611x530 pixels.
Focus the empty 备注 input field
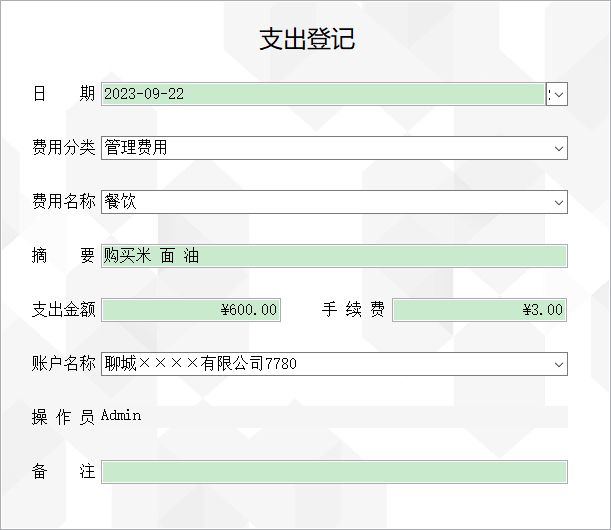(334, 472)
